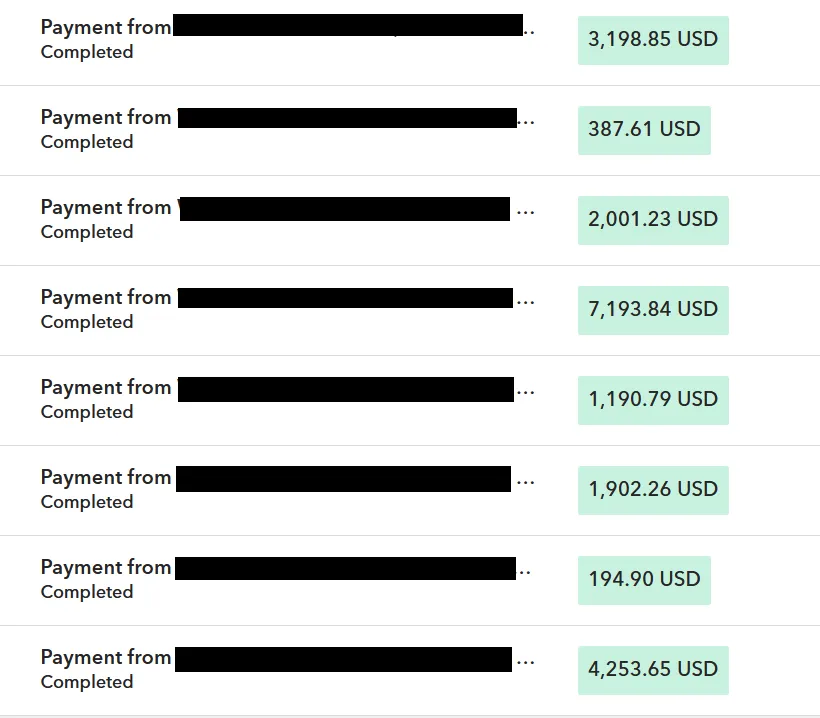
Task: Click the 3,198.85 USD amount badge
Action: click(x=653, y=40)
